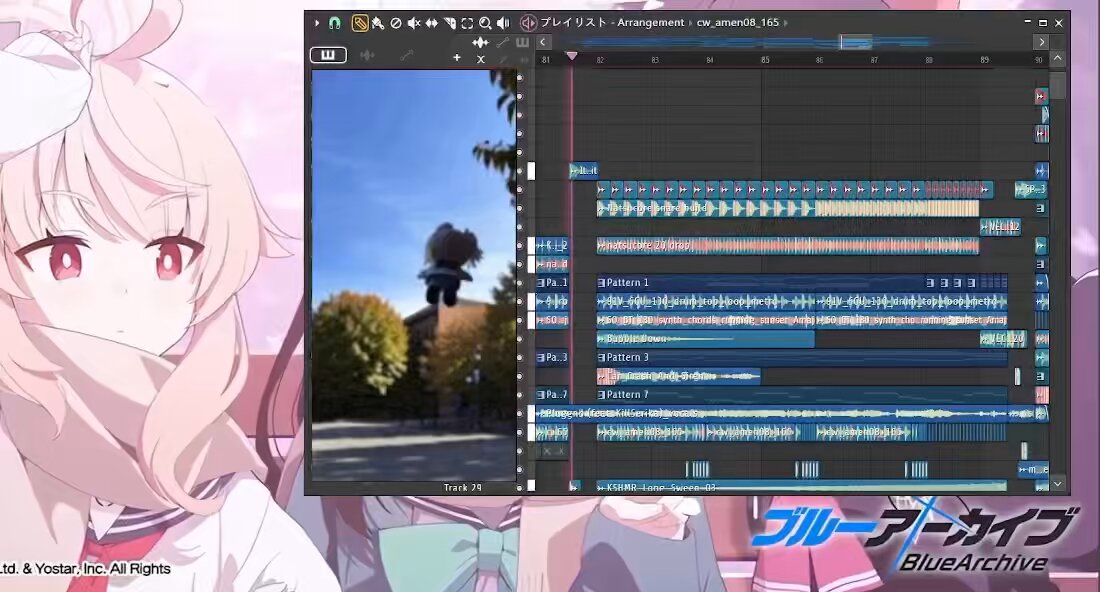This screenshot has width=1100, height=592.
Task: Click the vertical scrollbar thumb
Action: (1058, 85)
